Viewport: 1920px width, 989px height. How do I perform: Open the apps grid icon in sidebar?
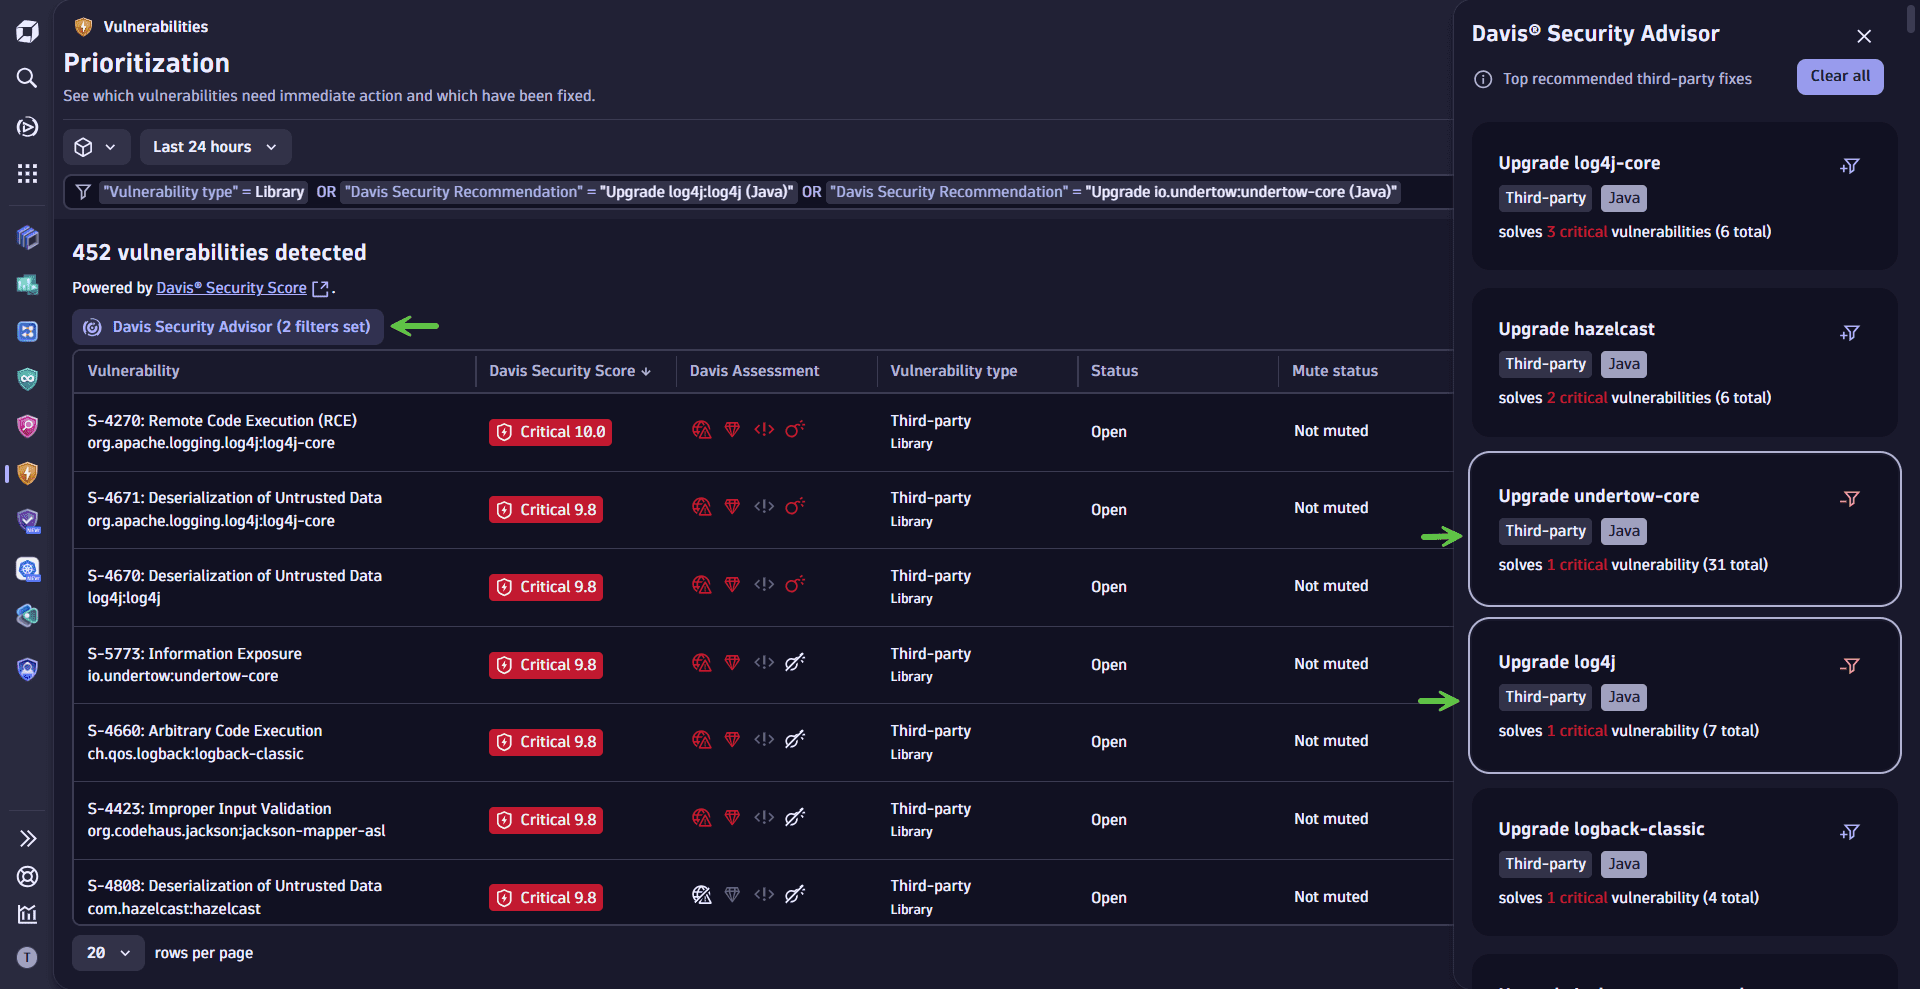[27, 174]
